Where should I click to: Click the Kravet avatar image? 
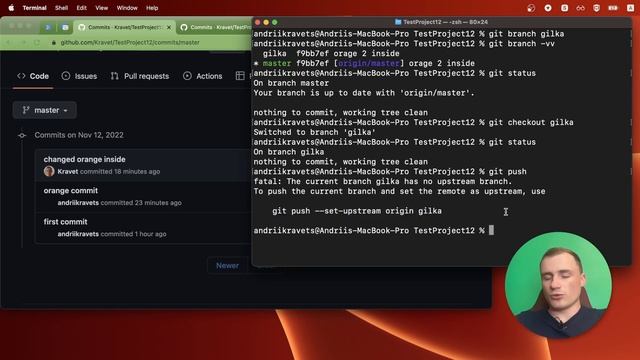point(49,171)
